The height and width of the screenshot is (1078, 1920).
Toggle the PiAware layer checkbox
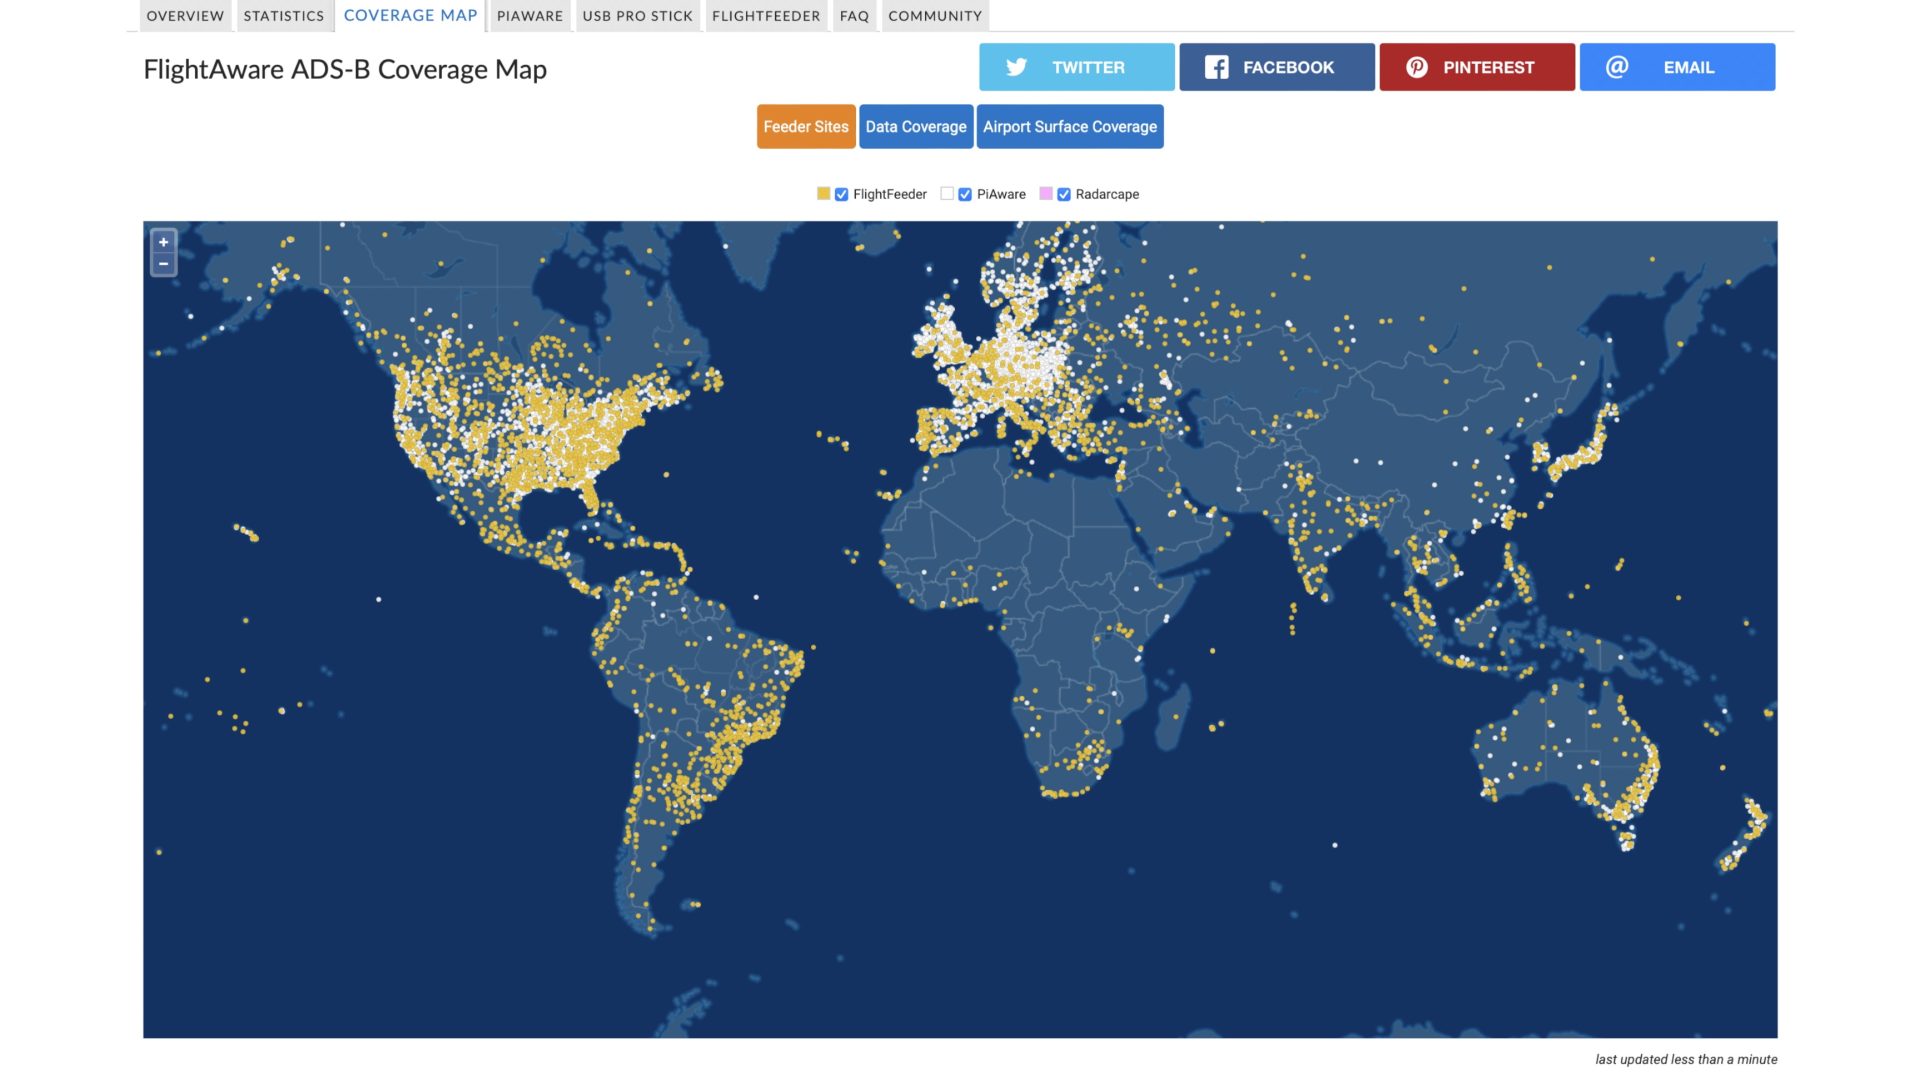tap(965, 195)
